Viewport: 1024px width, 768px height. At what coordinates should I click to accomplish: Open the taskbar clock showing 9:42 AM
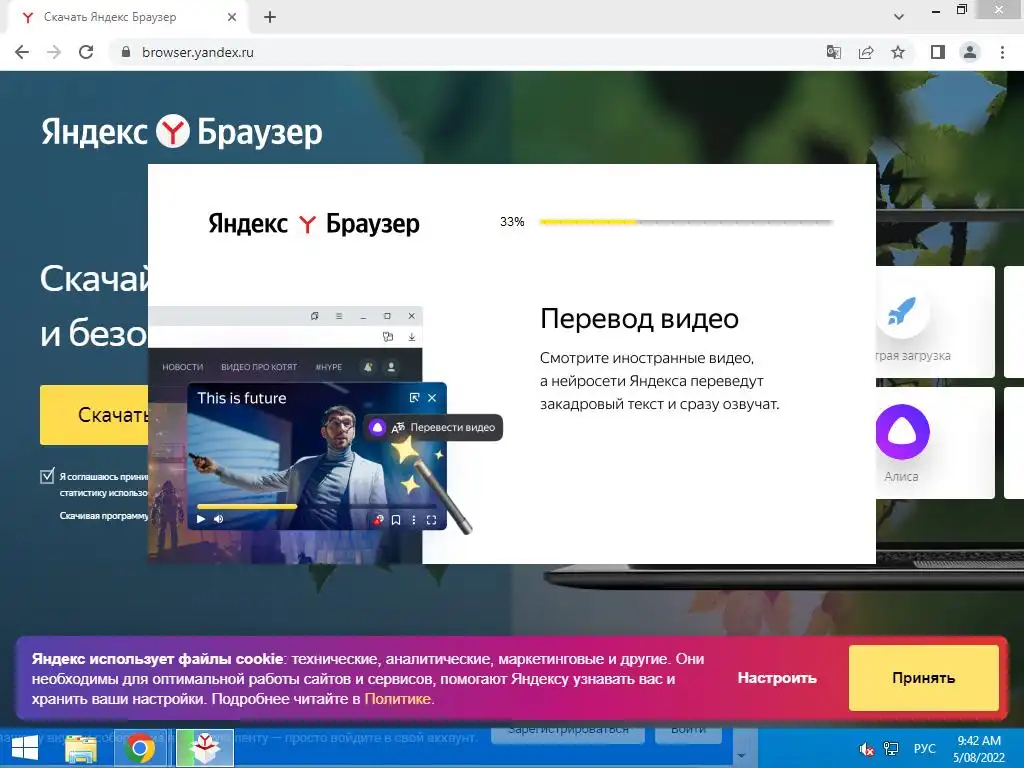click(x=978, y=749)
